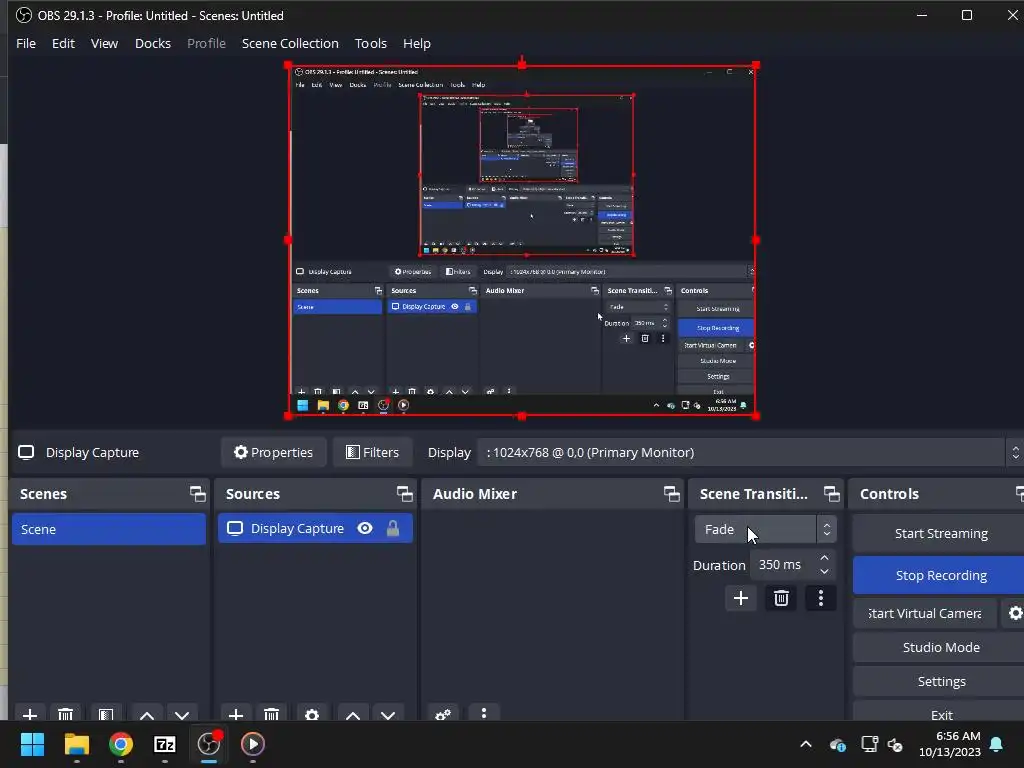Open File Explorer from the taskbar

click(76, 744)
